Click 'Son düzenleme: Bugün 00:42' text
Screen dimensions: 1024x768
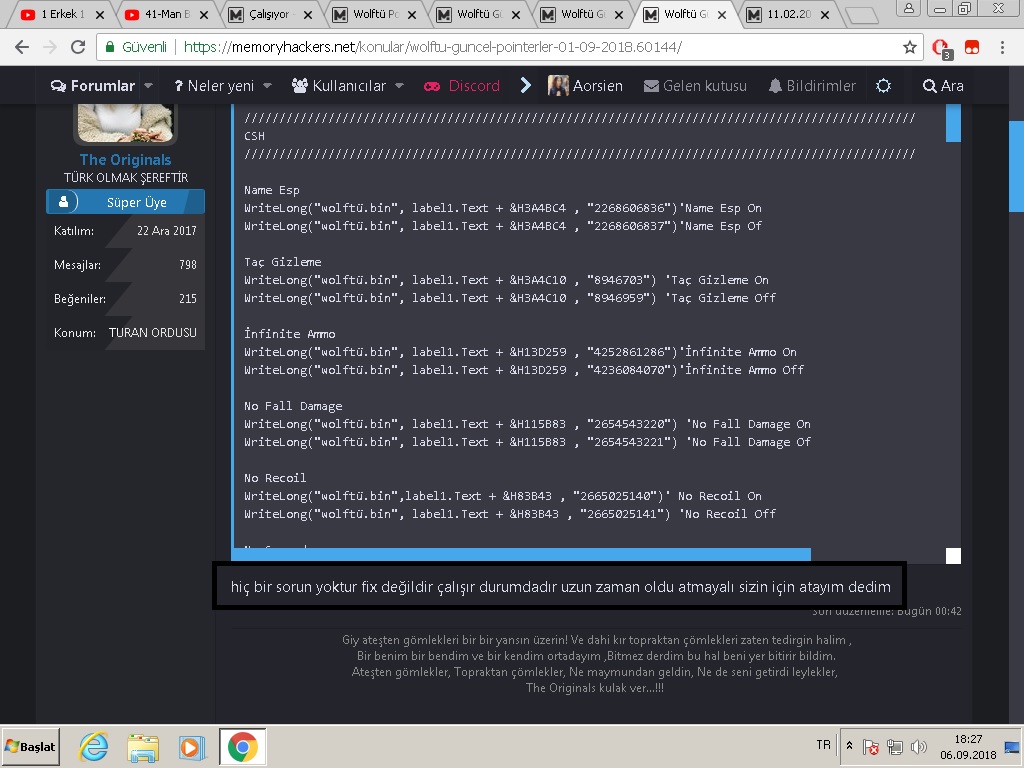tap(887, 611)
